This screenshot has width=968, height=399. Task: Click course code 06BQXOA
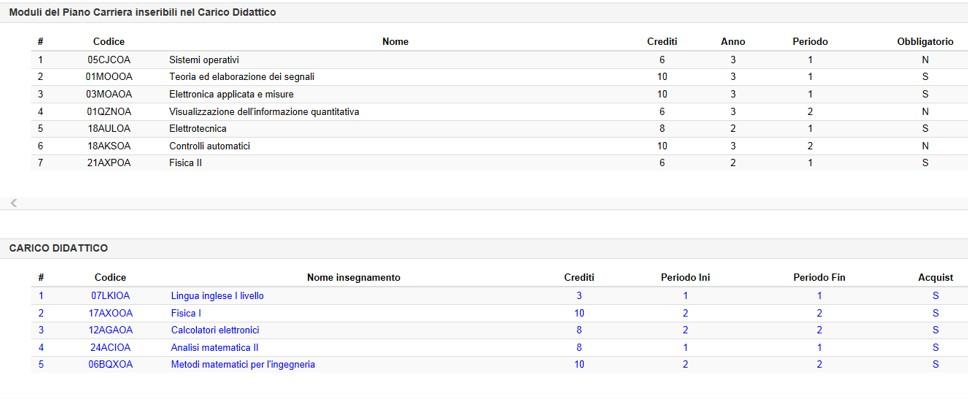[x=110, y=364]
